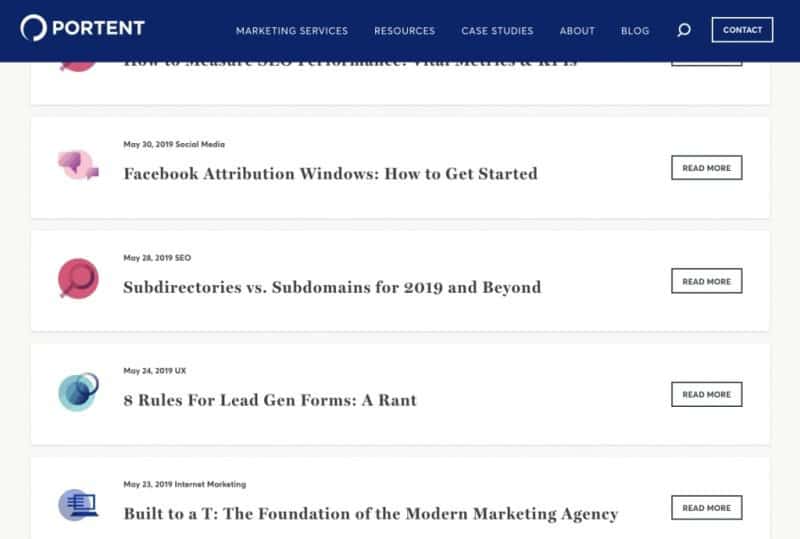Visit the Blog navigation link
Viewport: 800px width, 539px height.
(x=635, y=31)
